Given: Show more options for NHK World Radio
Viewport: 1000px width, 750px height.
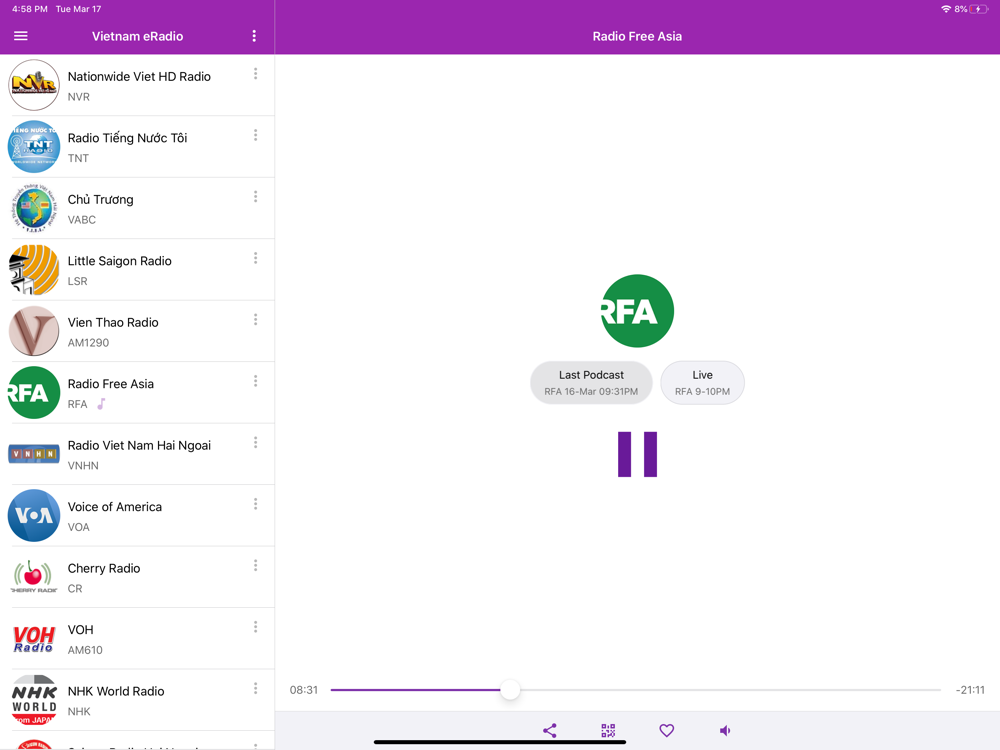Looking at the screenshot, I should (x=256, y=688).
